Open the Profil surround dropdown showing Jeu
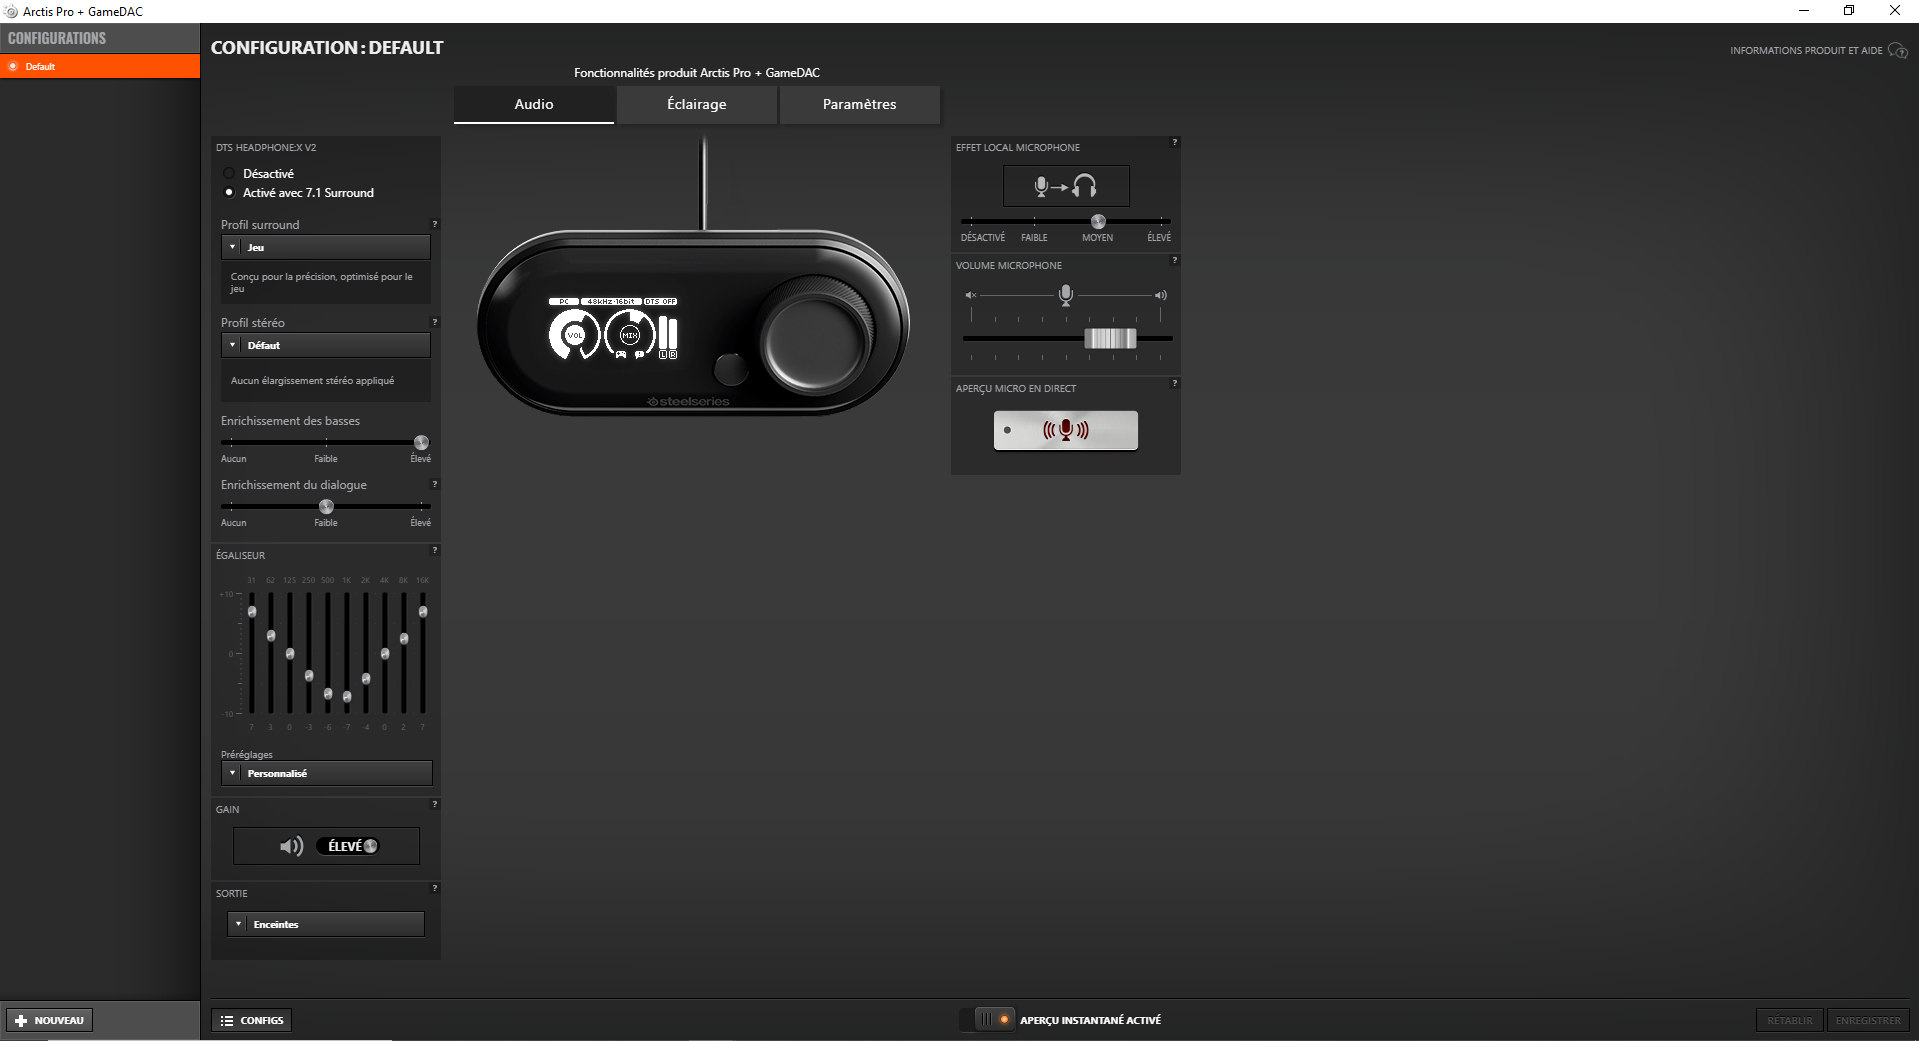 coord(325,247)
